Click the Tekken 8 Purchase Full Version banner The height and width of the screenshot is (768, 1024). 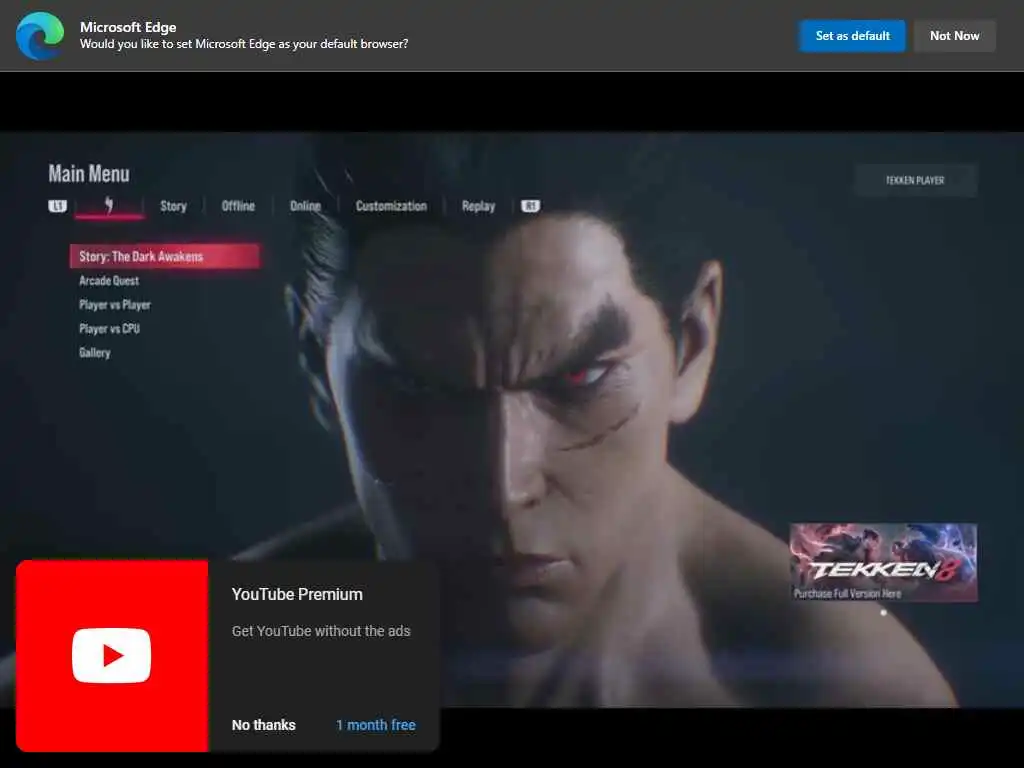884,562
